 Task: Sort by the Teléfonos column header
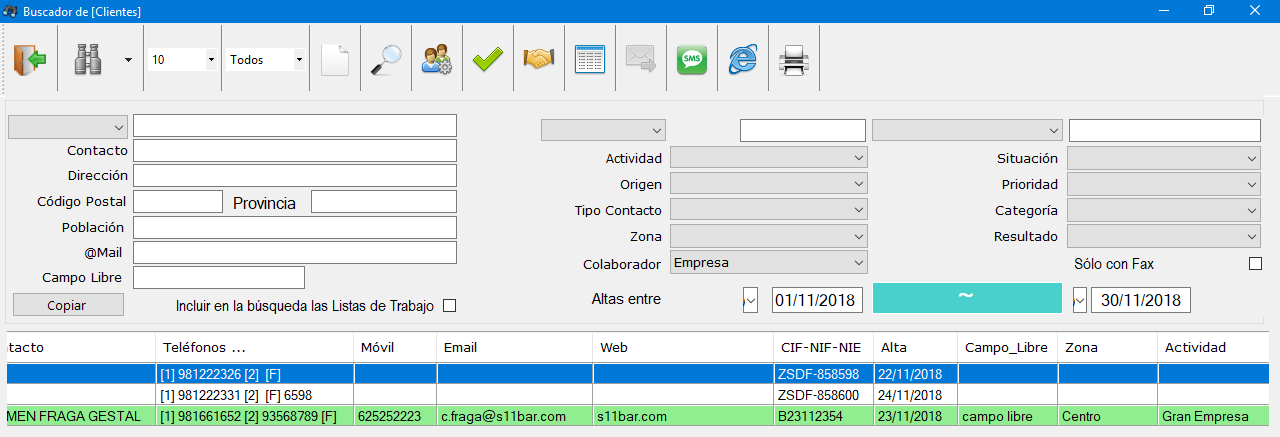(x=254, y=347)
